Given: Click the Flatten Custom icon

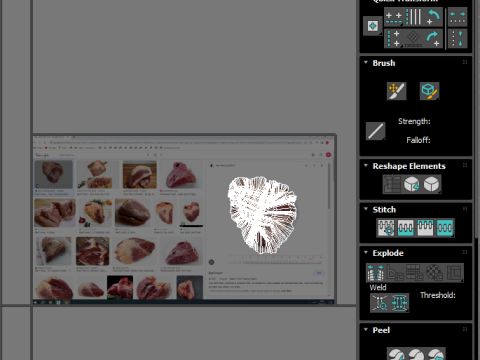Looking at the screenshot, I should [x=454, y=273].
